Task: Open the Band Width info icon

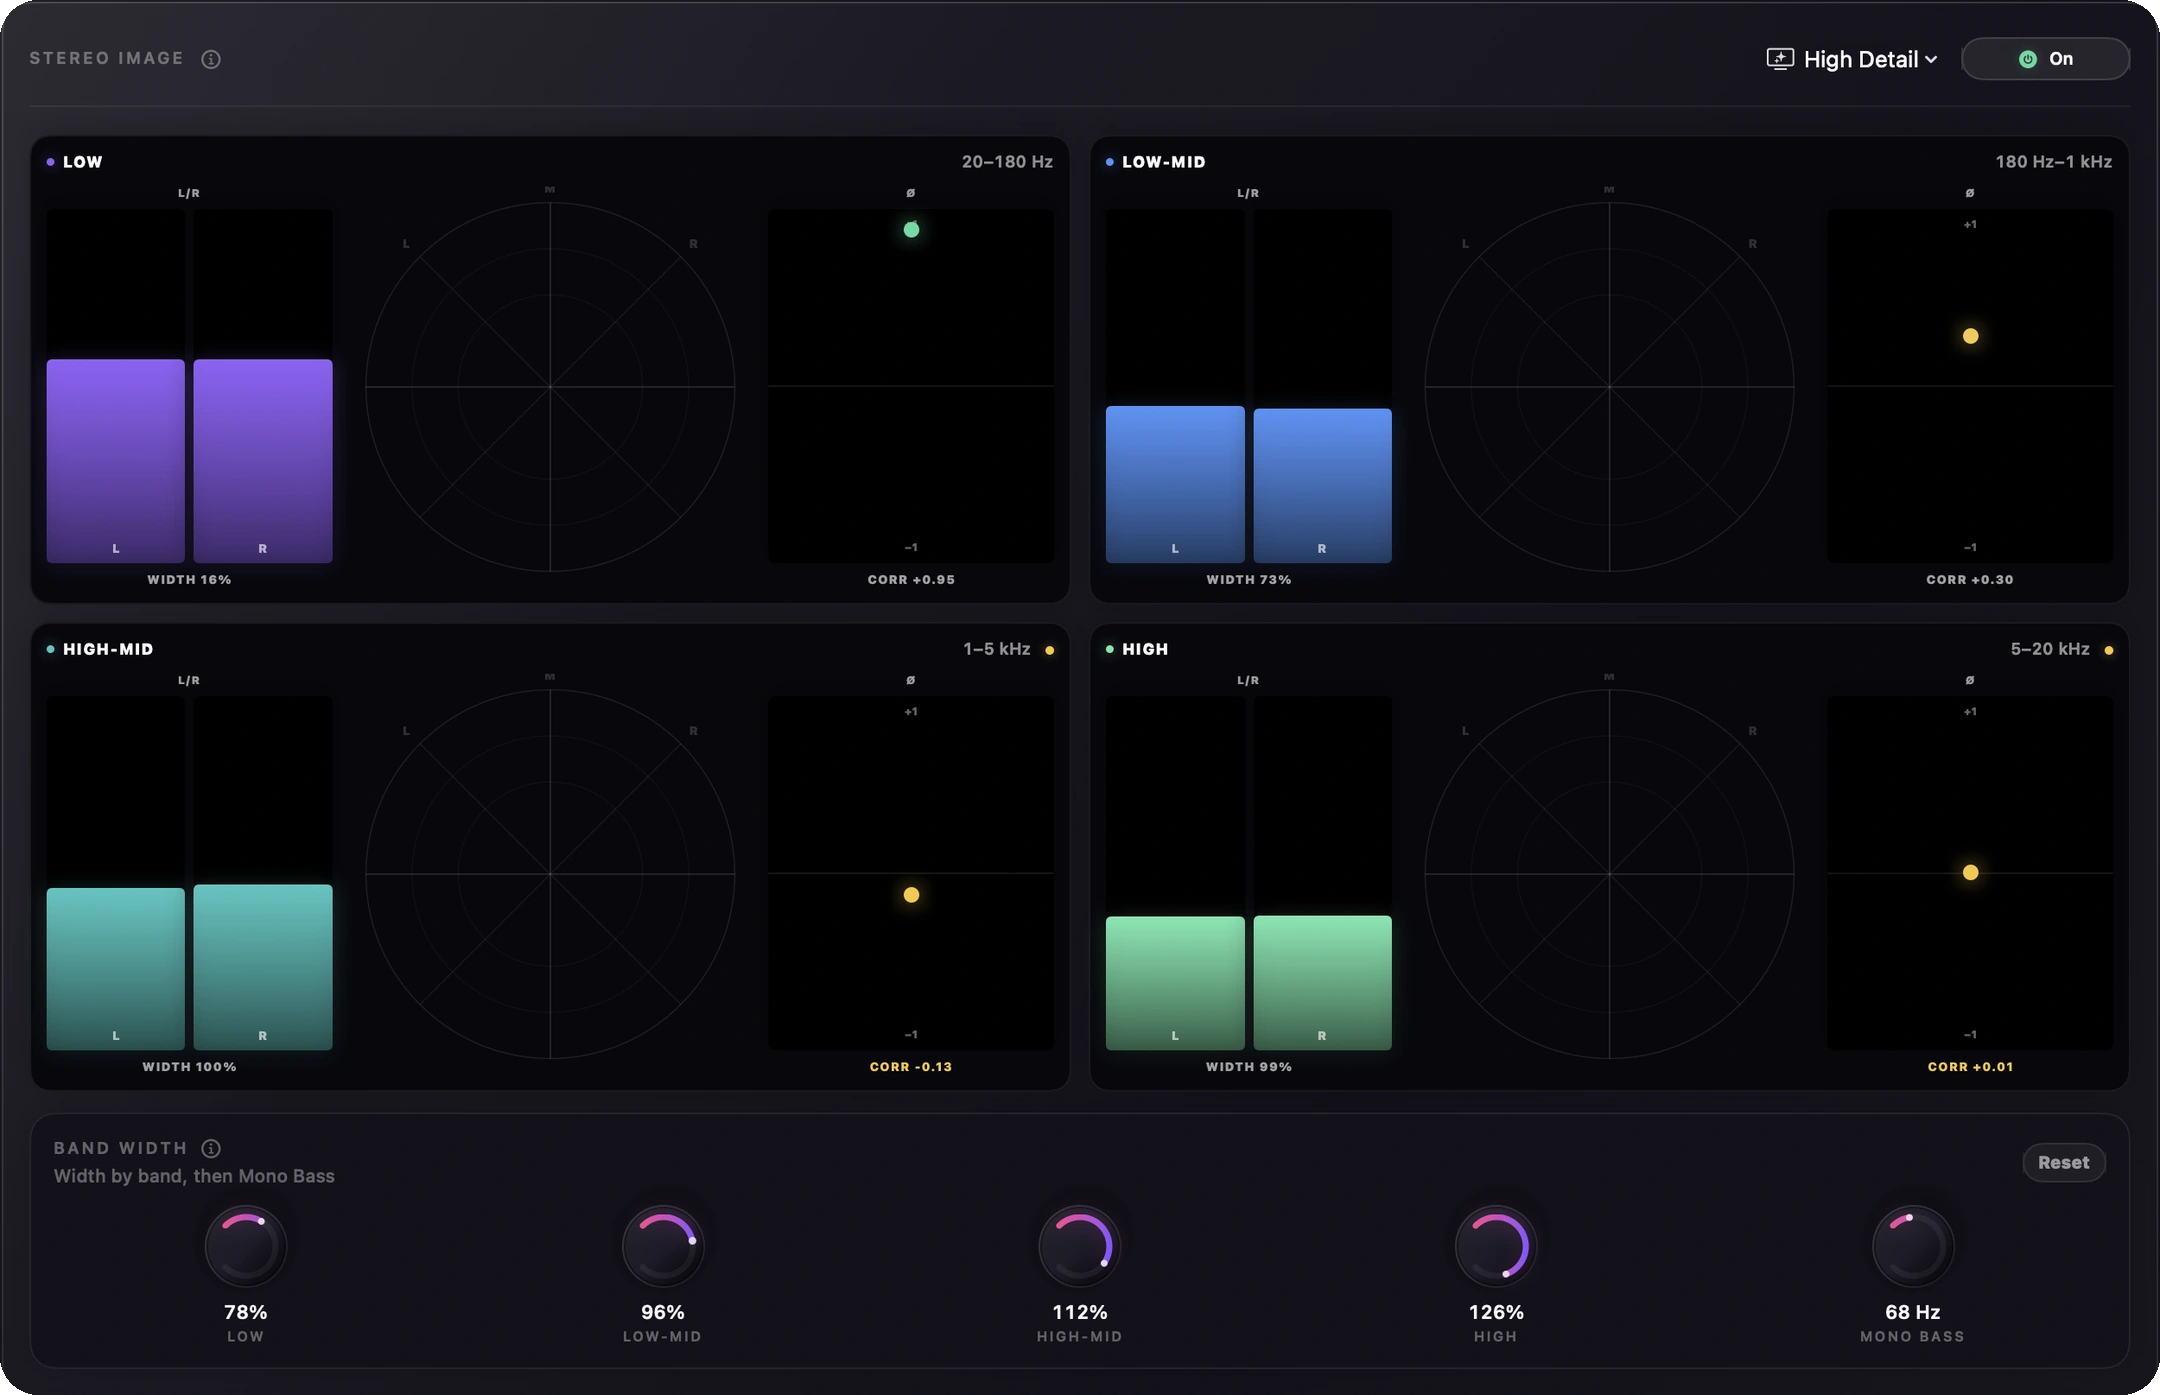Action: point(211,1148)
